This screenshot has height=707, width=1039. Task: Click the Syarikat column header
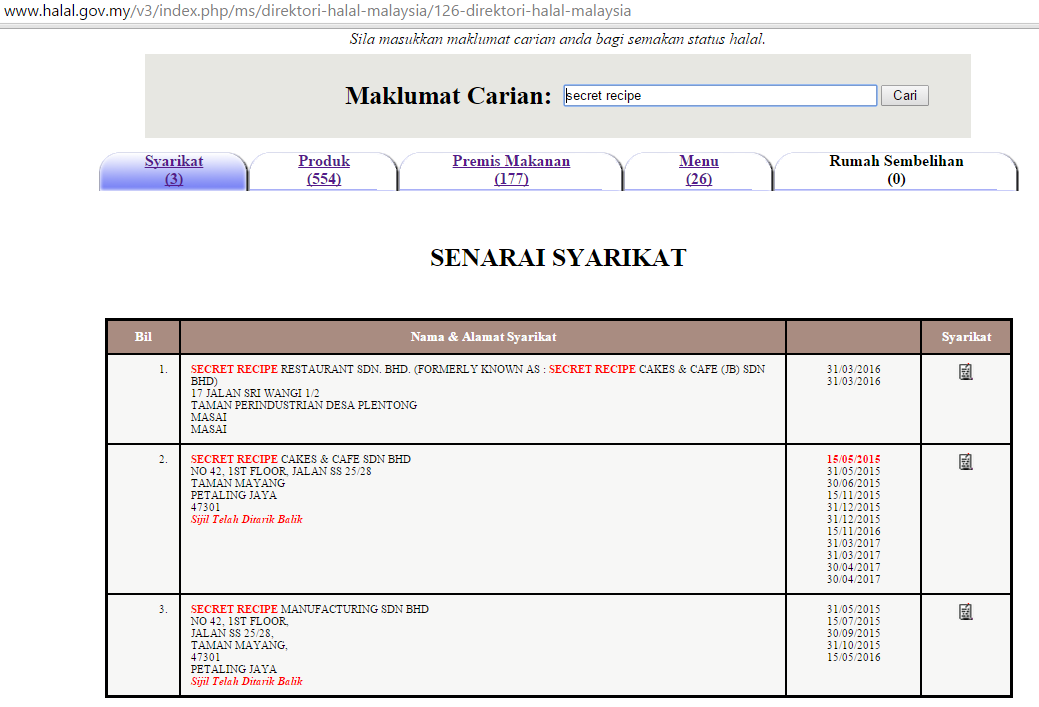(966, 337)
